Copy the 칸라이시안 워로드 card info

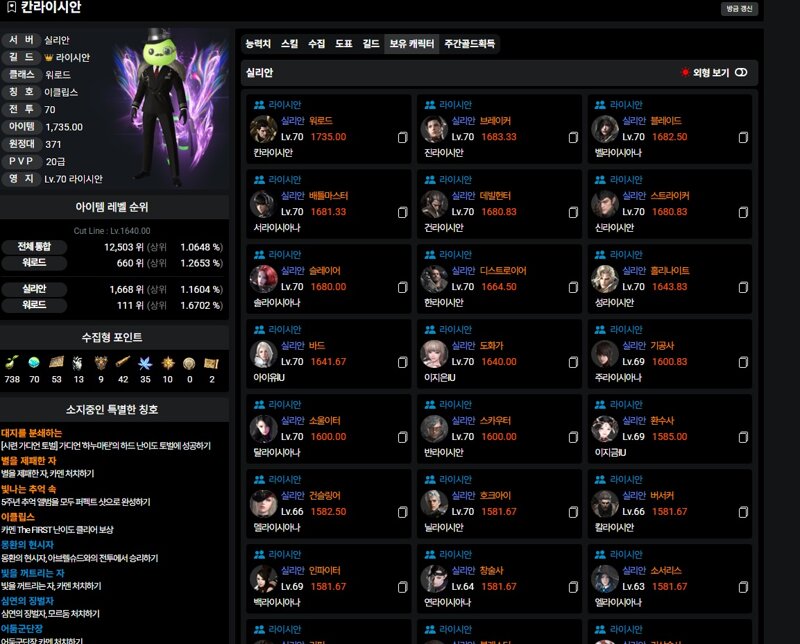click(403, 137)
